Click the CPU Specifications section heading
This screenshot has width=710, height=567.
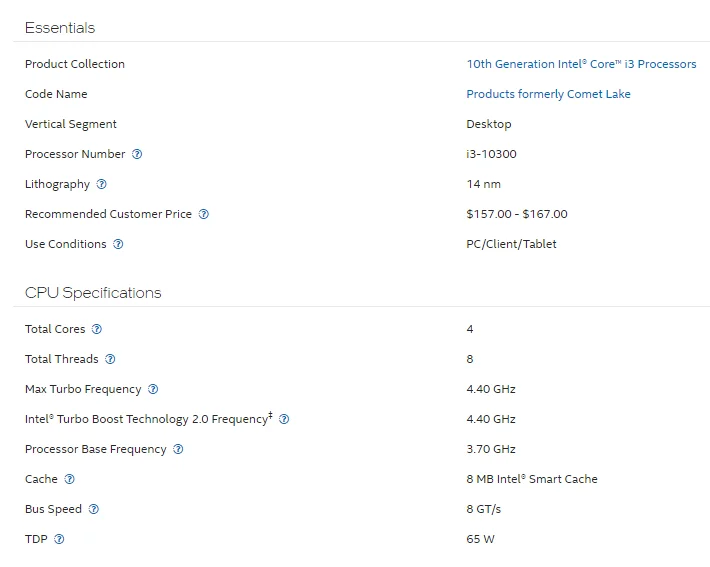pyautogui.click(x=93, y=293)
